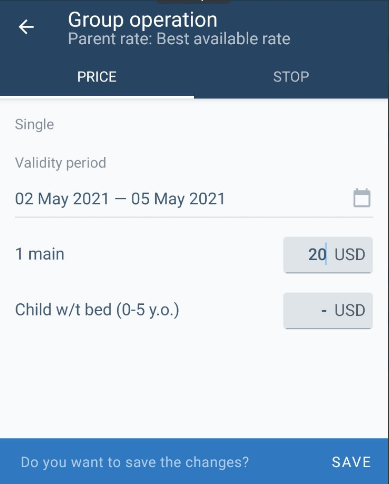Click USD currency beside the 20 value
This screenshot has height=484, width=389.
point(350,255)
